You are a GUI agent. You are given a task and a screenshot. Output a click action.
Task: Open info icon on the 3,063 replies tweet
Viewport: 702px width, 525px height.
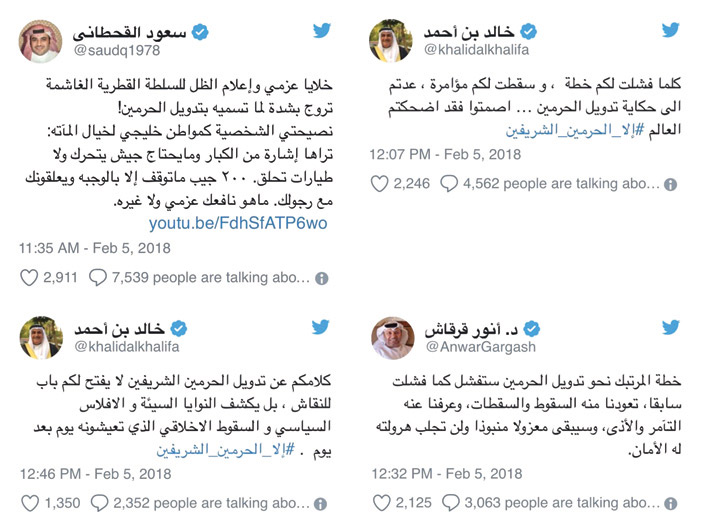point(671,503)
